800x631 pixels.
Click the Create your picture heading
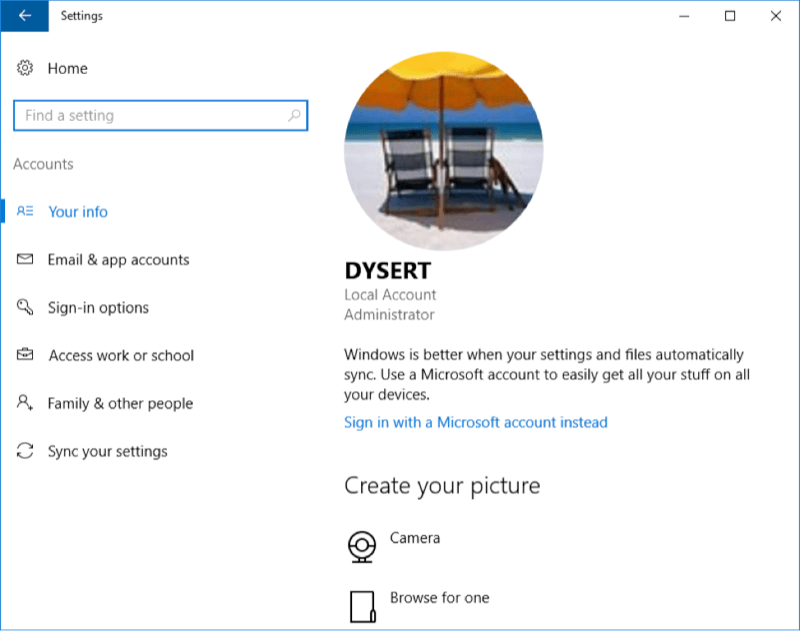[x=442, y=486]
